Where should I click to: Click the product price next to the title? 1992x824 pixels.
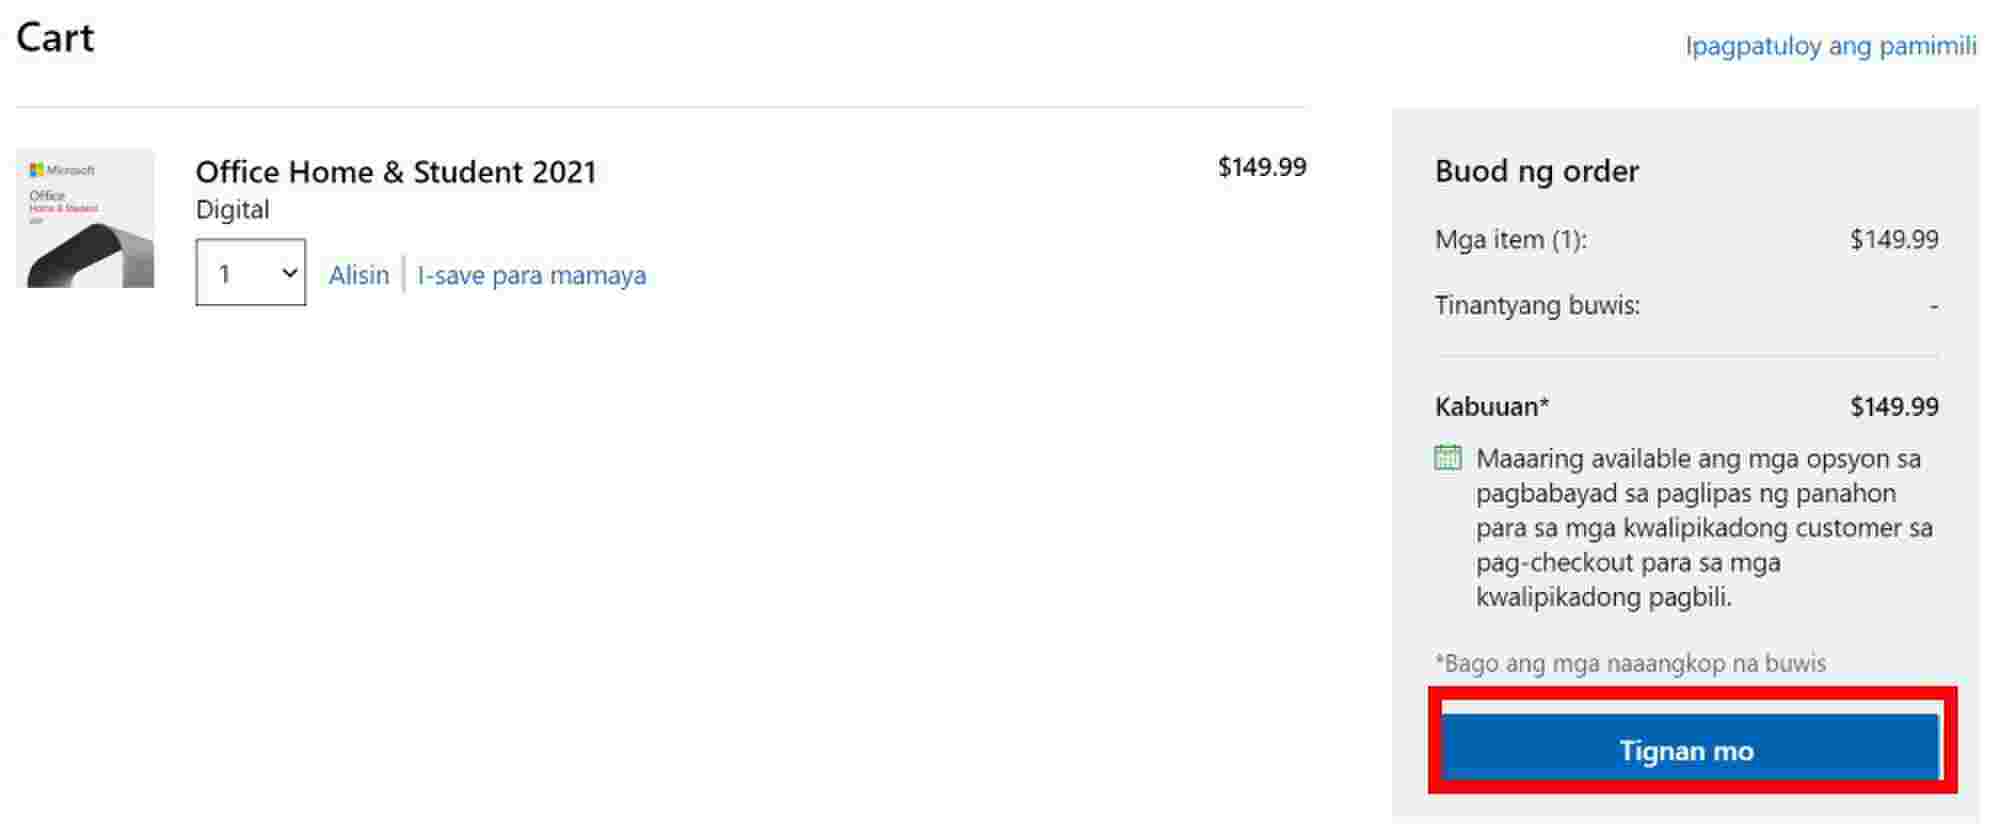(1261, 167)
